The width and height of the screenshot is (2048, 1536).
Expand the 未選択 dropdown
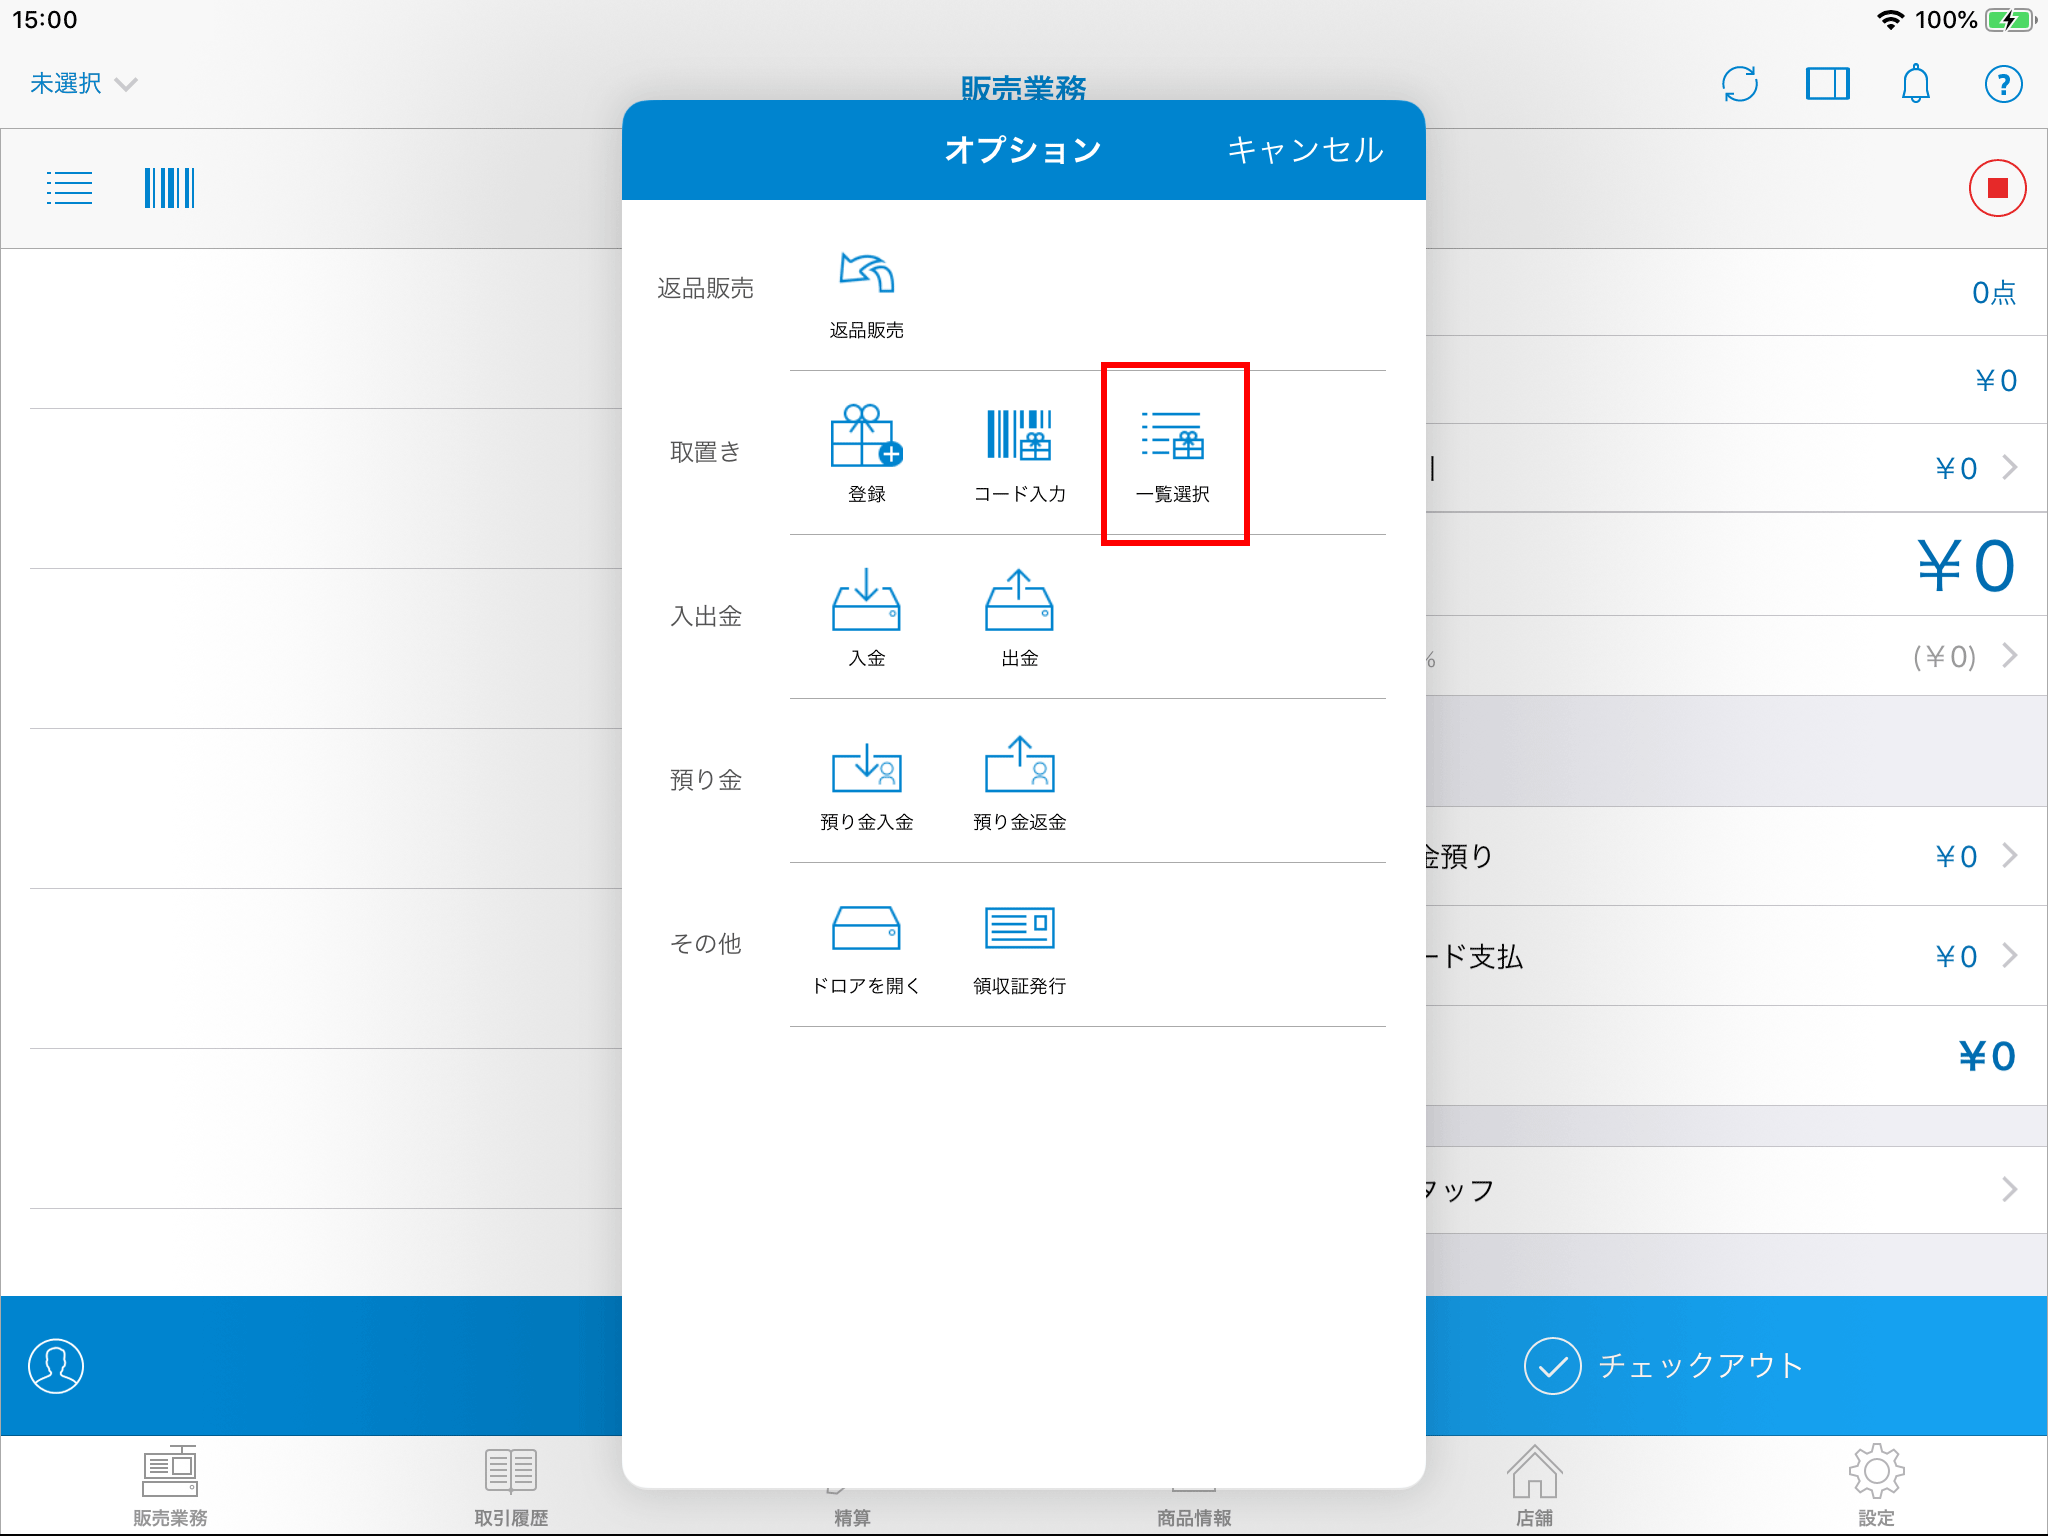point(82,84)
